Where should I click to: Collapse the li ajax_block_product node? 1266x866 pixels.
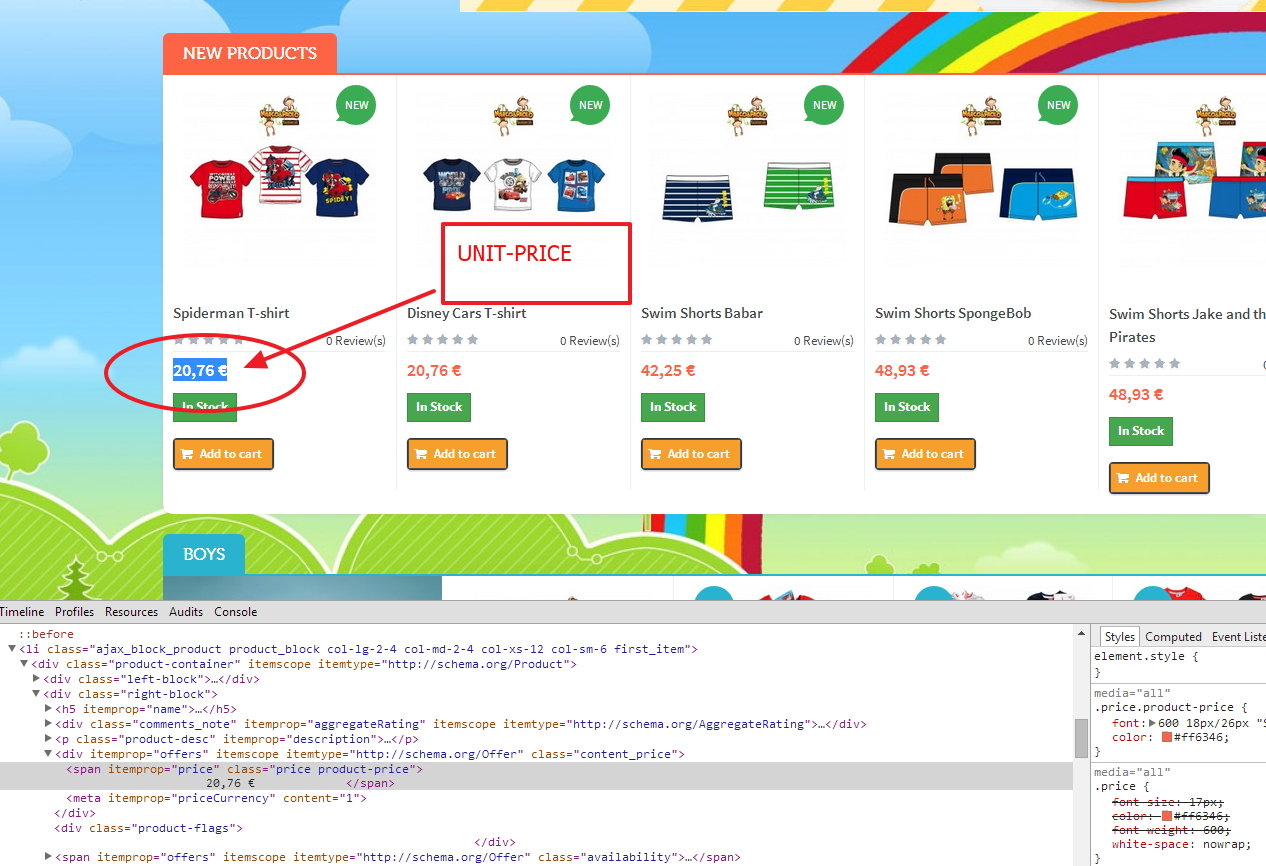tap(12, 649)
